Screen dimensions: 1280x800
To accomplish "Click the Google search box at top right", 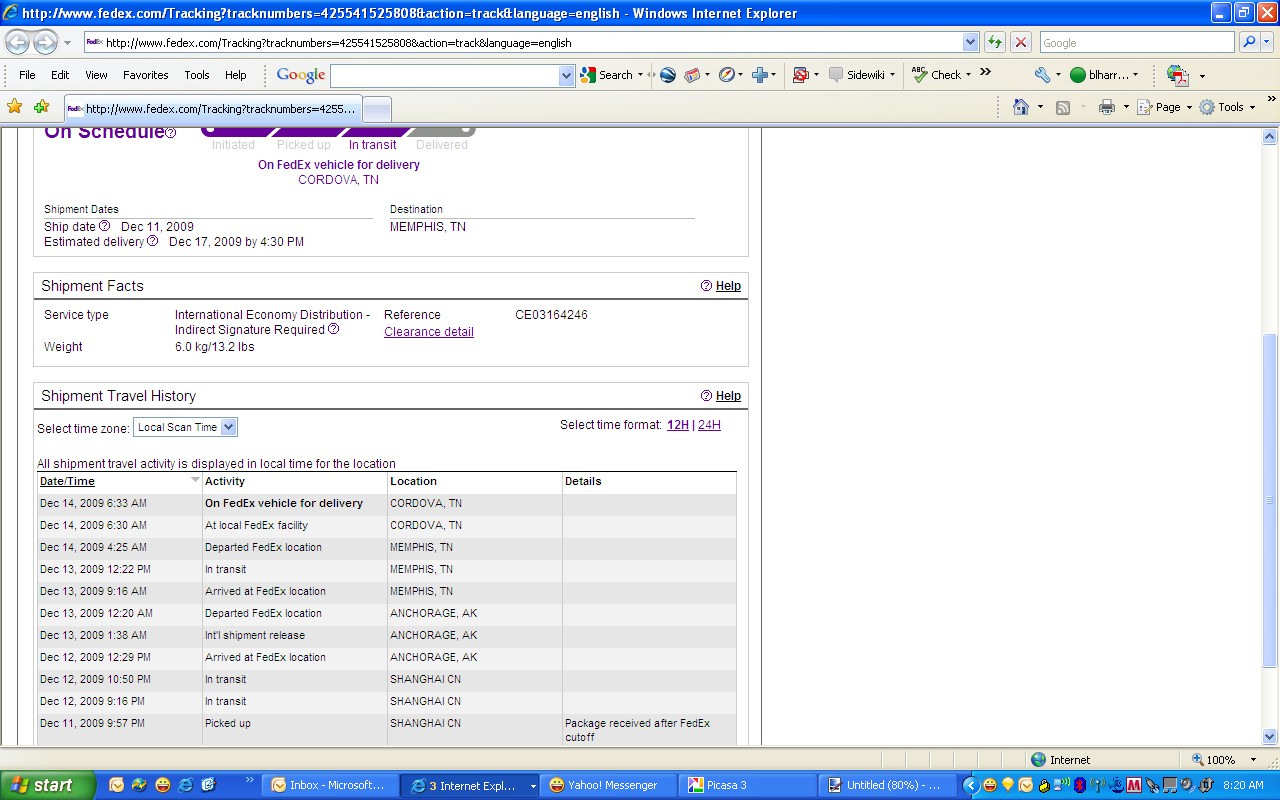I will click(1137, 43).
